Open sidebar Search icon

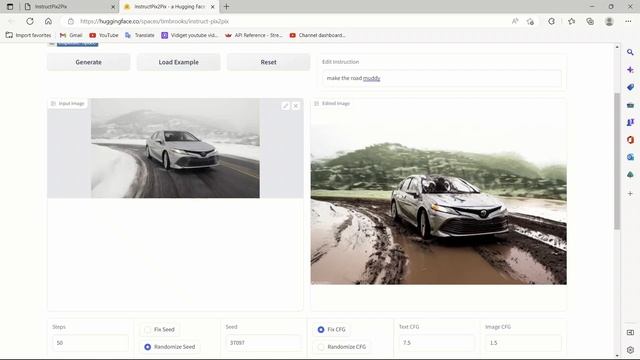[x=630, y=52]
